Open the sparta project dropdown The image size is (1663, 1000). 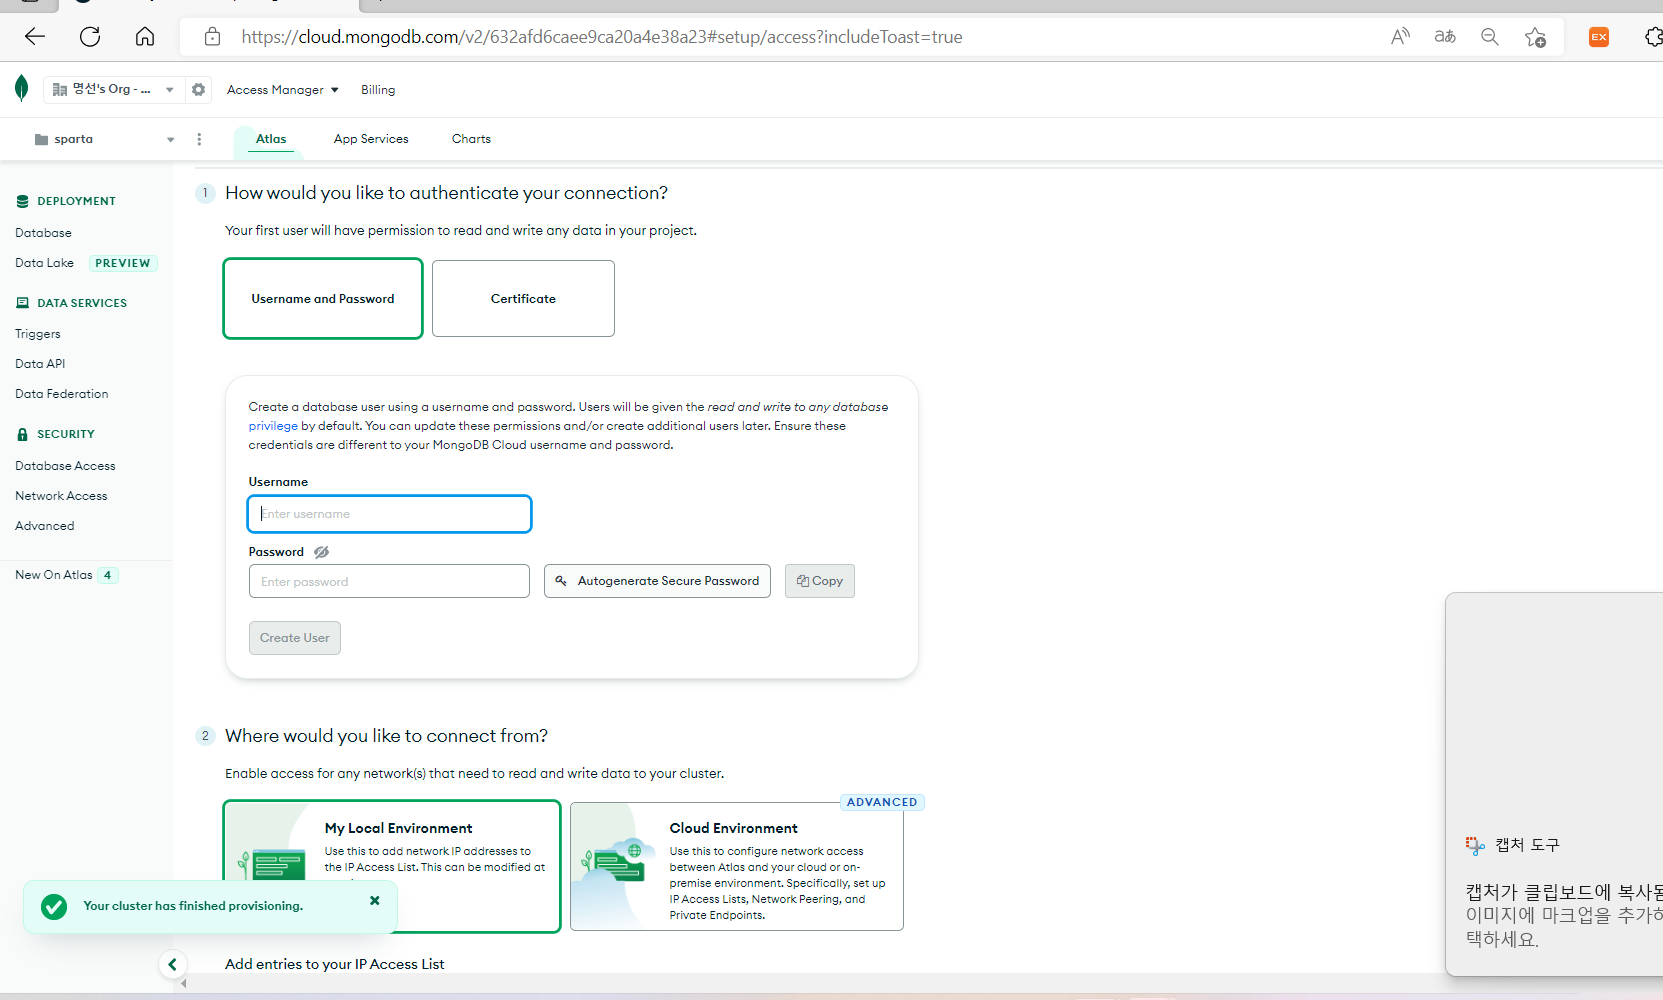coord(105,139)
